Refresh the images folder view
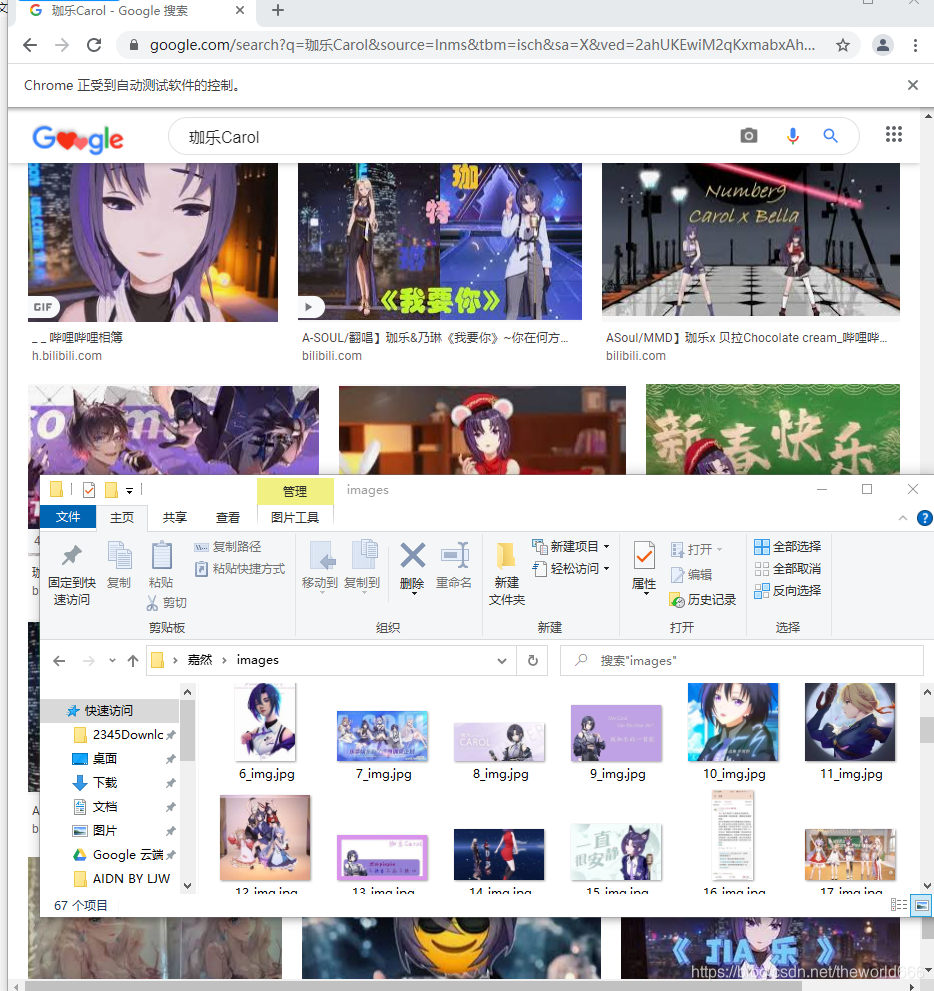Image resolution: width=934 pixels, height=991 pixels. [x=533, y=660]
